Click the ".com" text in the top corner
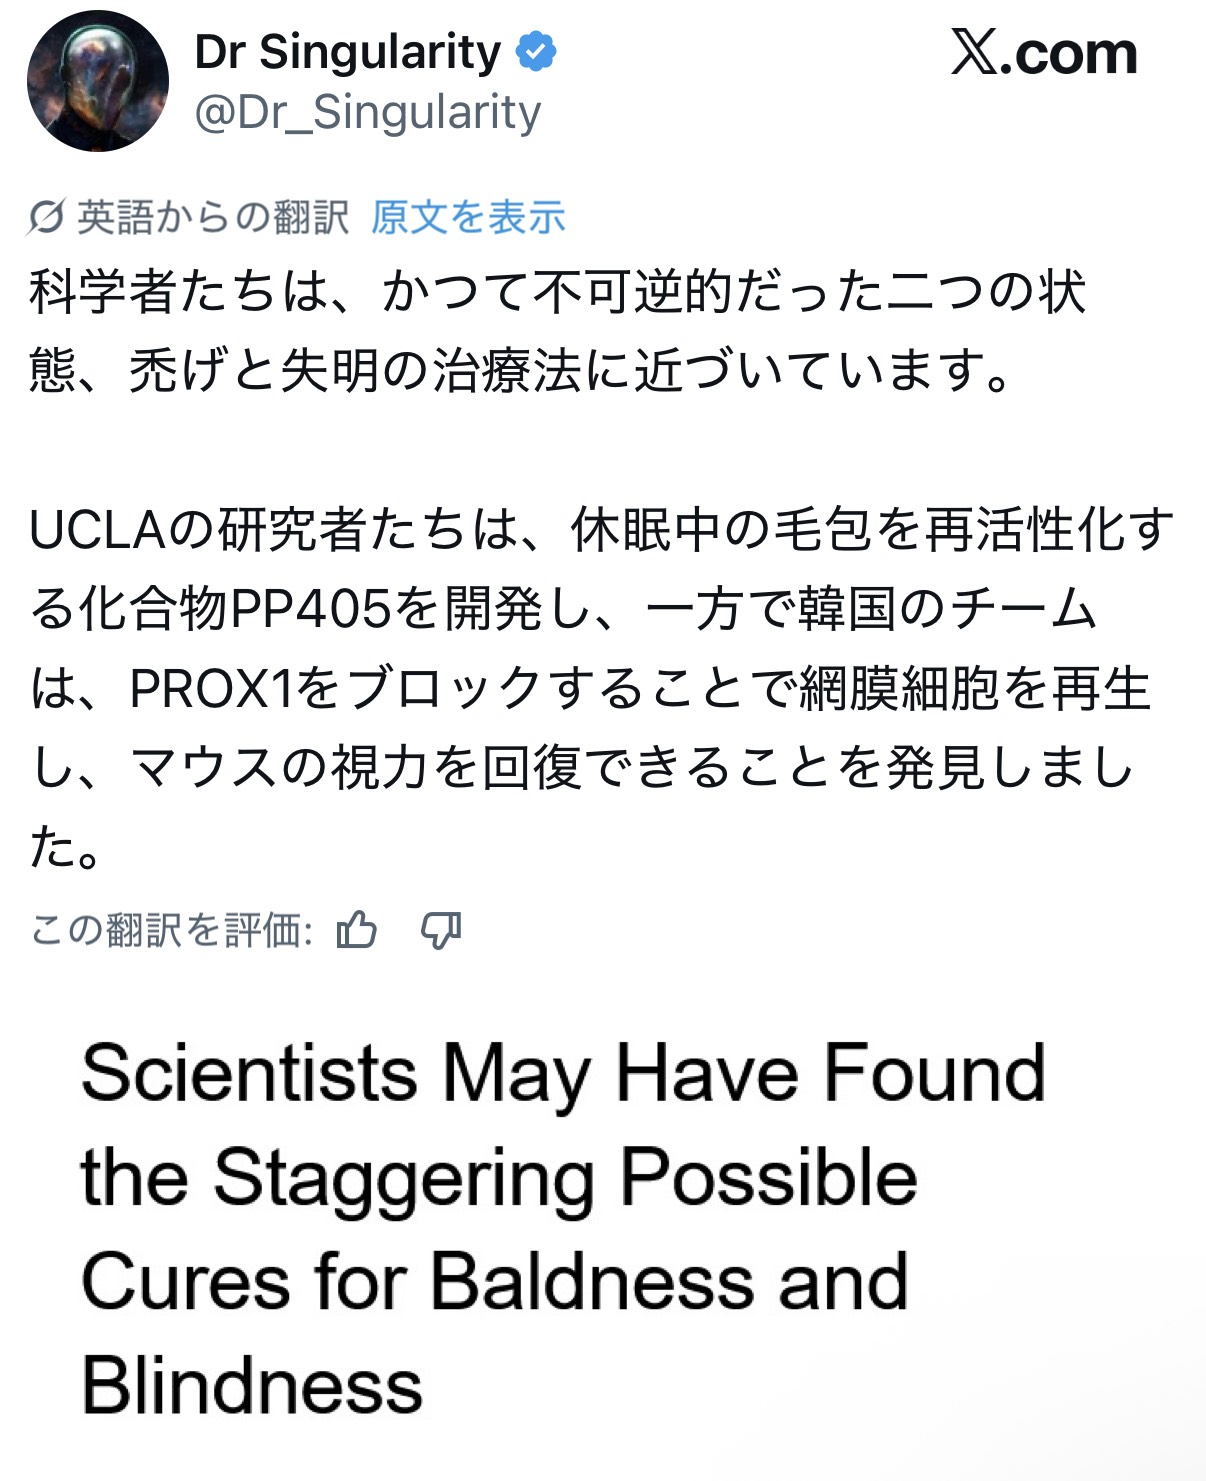 pos(1070,54)
